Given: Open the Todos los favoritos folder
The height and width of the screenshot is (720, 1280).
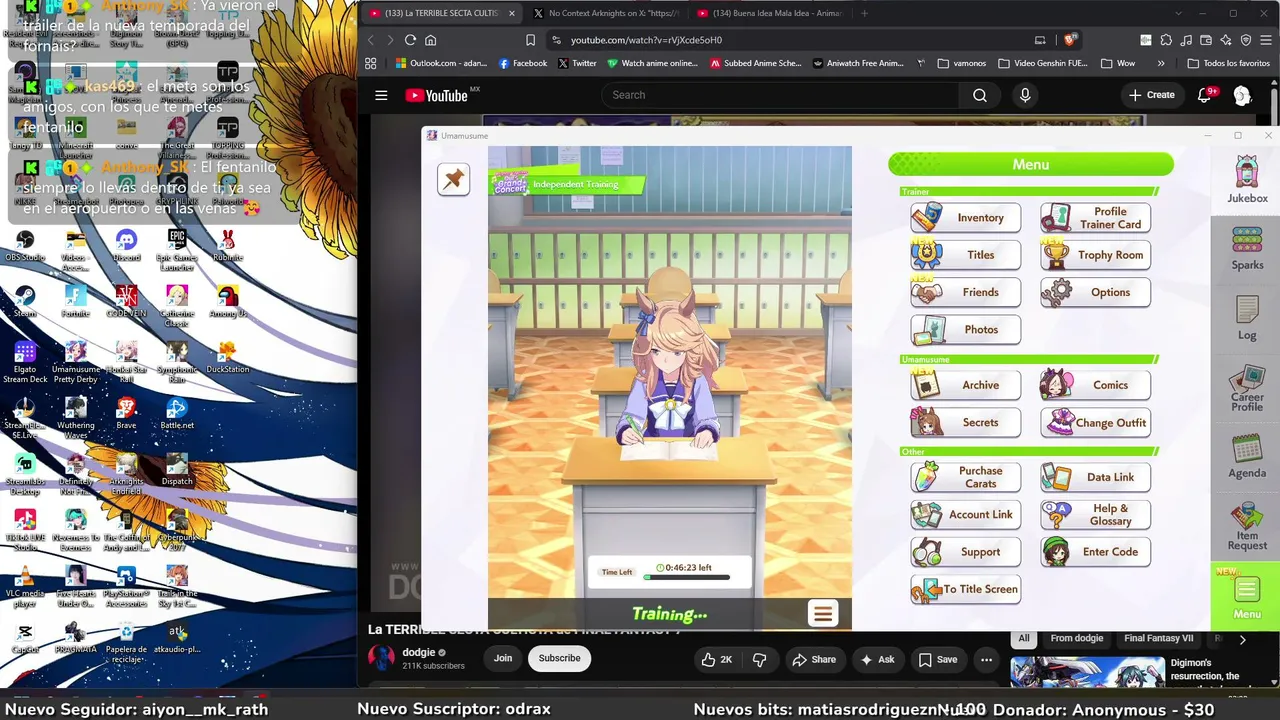Looking at the screenshot, I should coord(1228,63).
